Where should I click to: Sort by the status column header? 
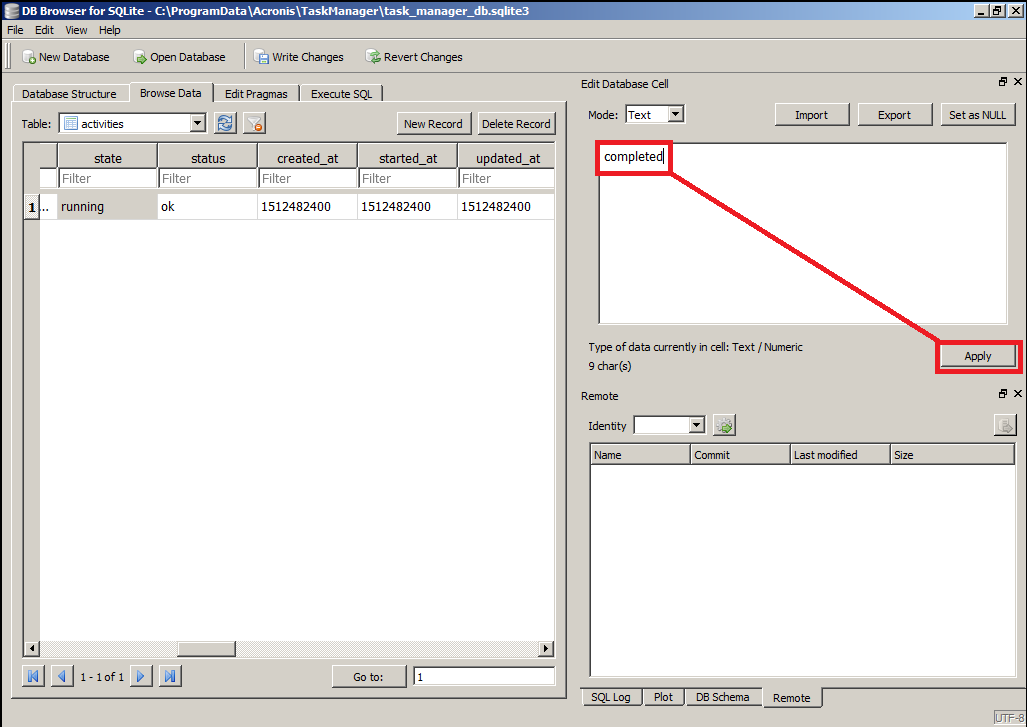208,158
